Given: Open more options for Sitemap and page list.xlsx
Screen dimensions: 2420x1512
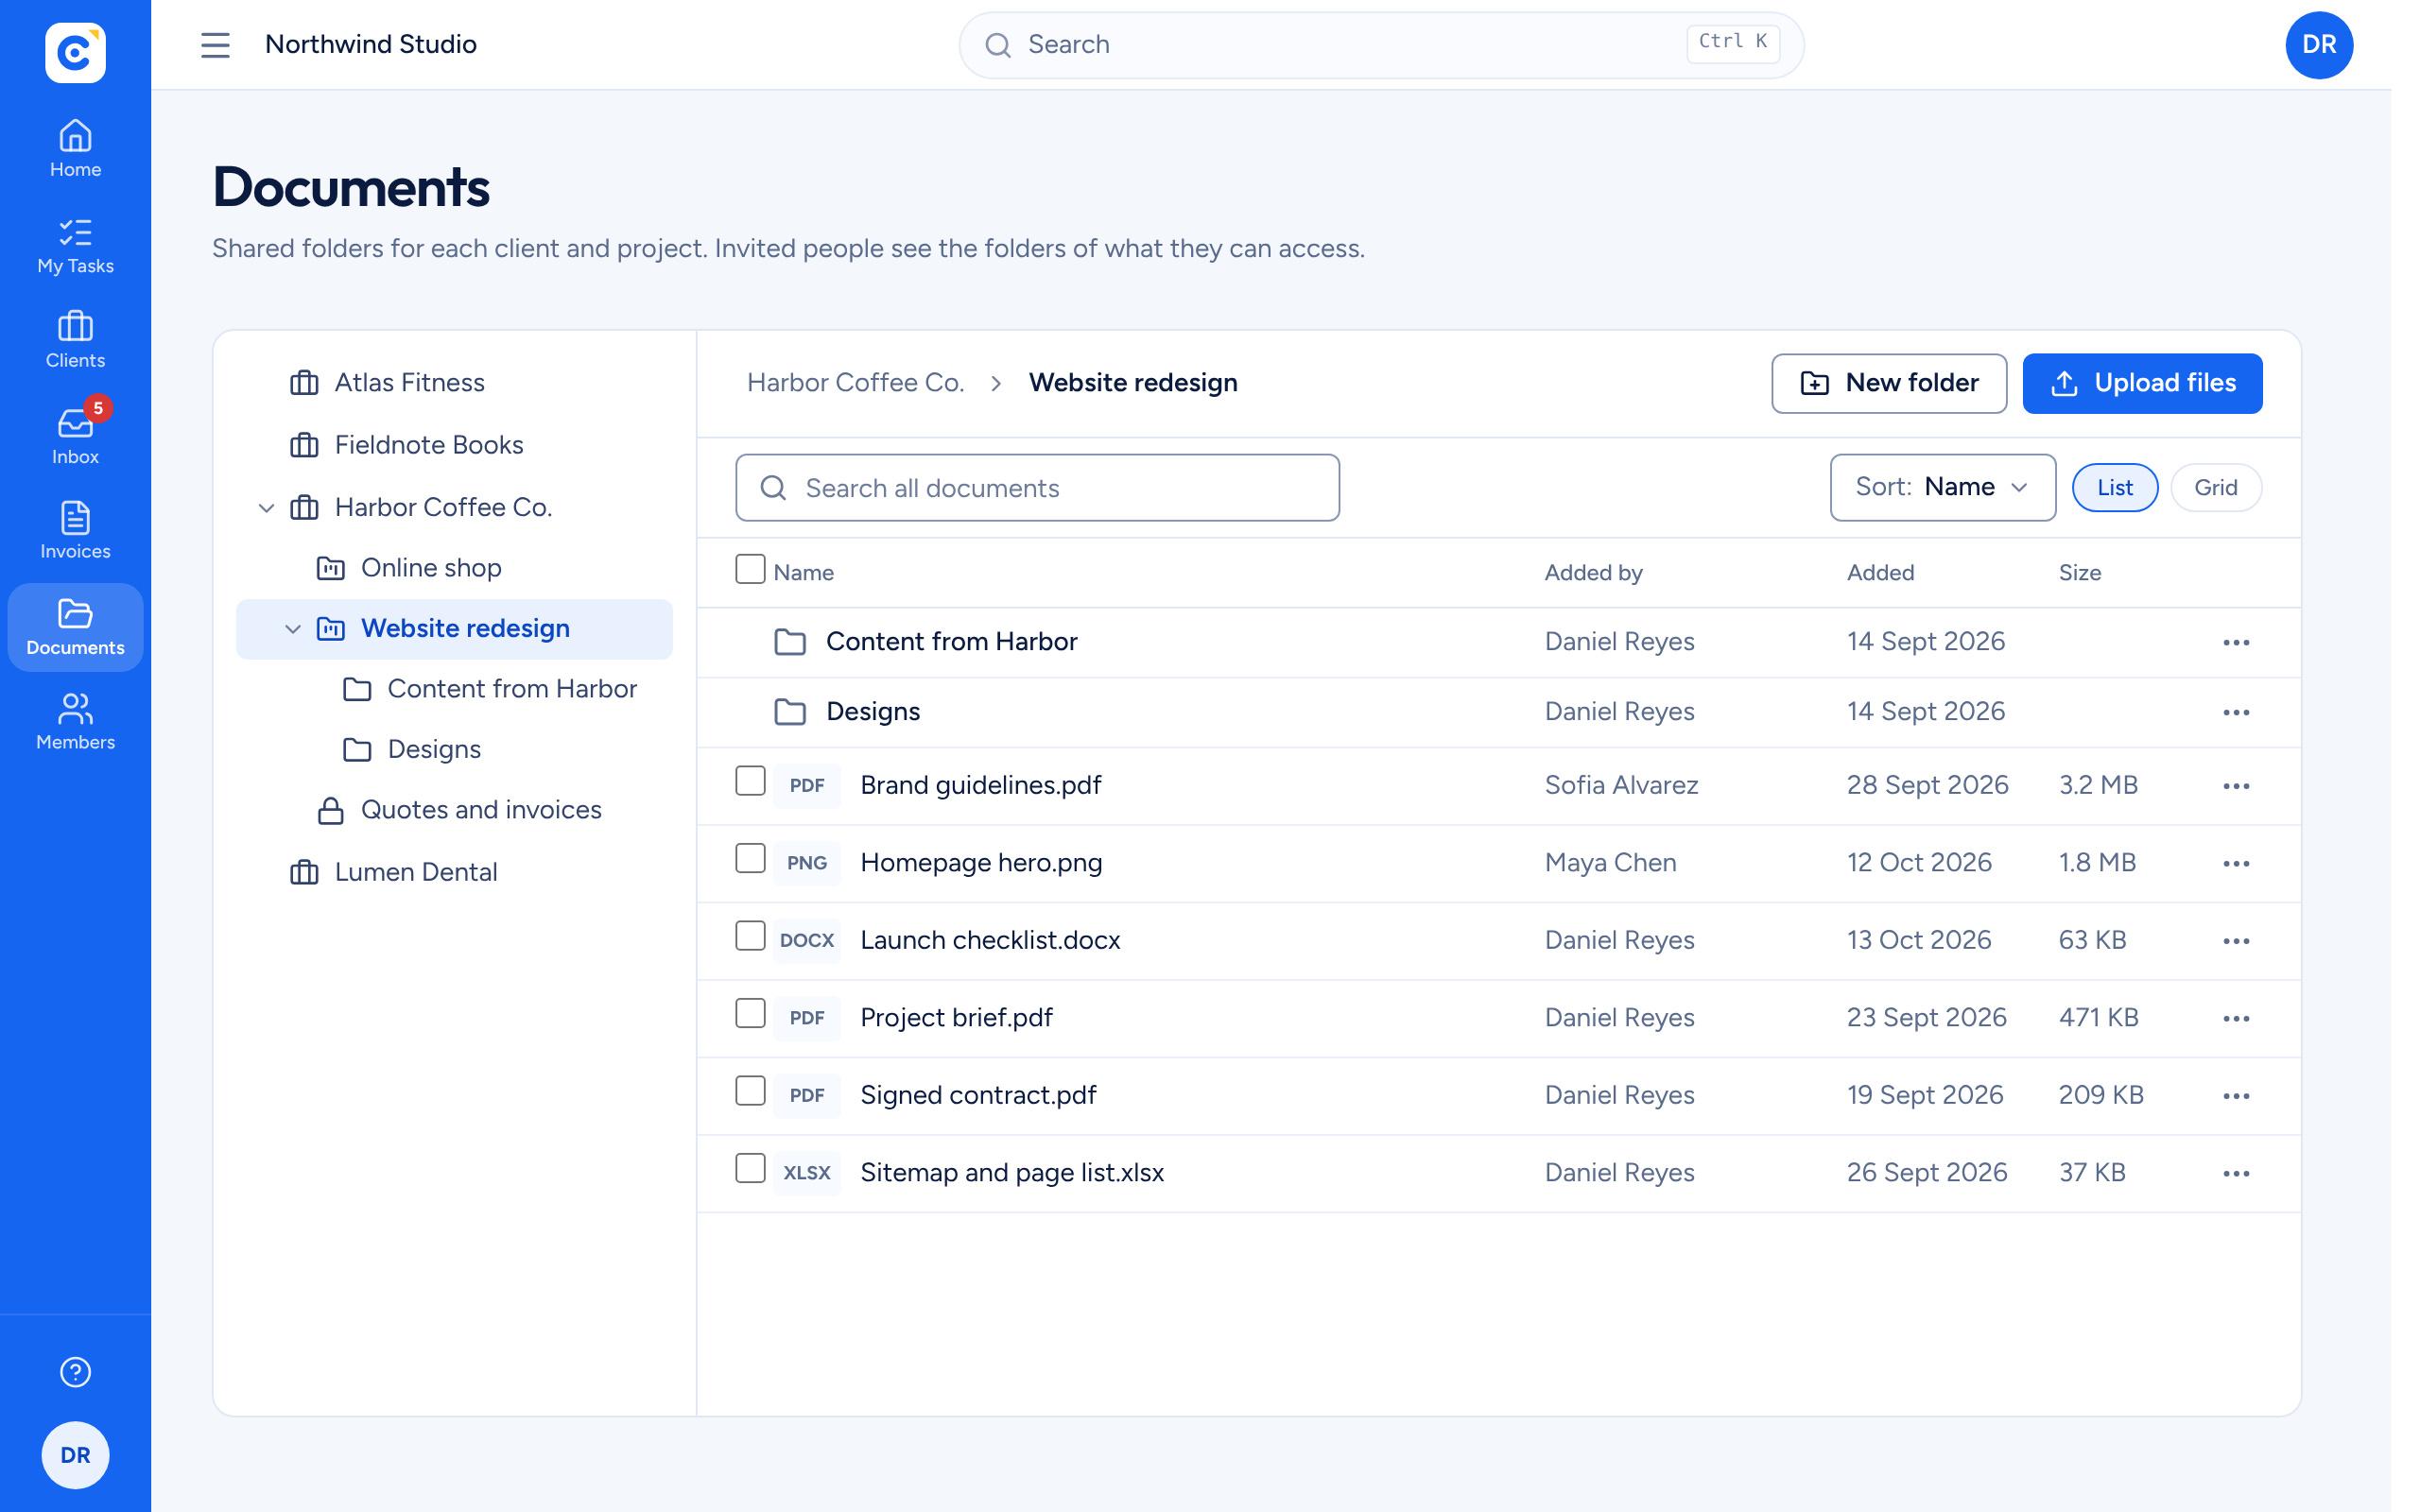Looking at the screenshot, I should point(2236,1174).
